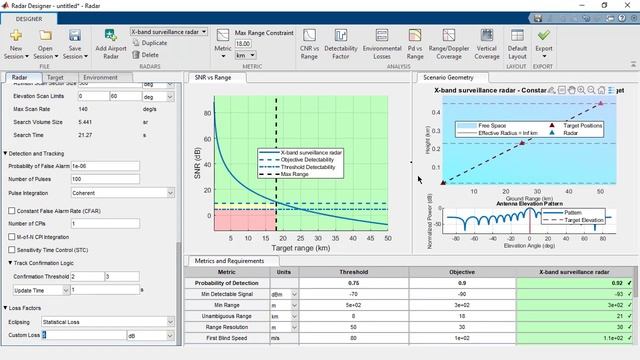This screenshot has width=640, height=360.
Task: Click the data tips icon in plot toolbar
Action: pyautogui.click(x=562, y=90)
